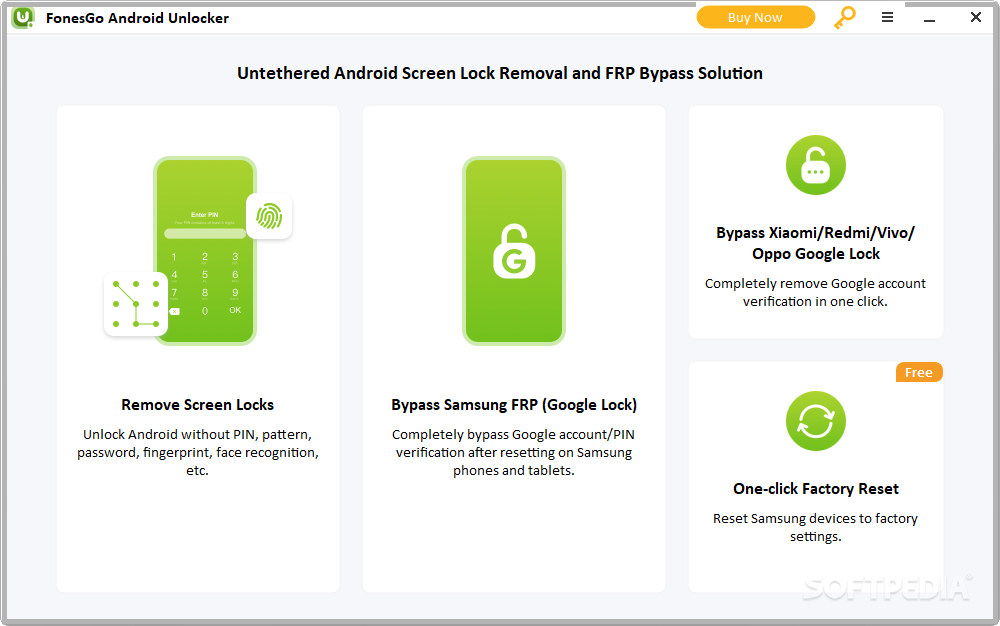Open Bypass Xiaomi/Redmi/Vivo/Oppo Google Lock
The height and width of the screenshot is (626, 1000).
click(x=816, y=243)
